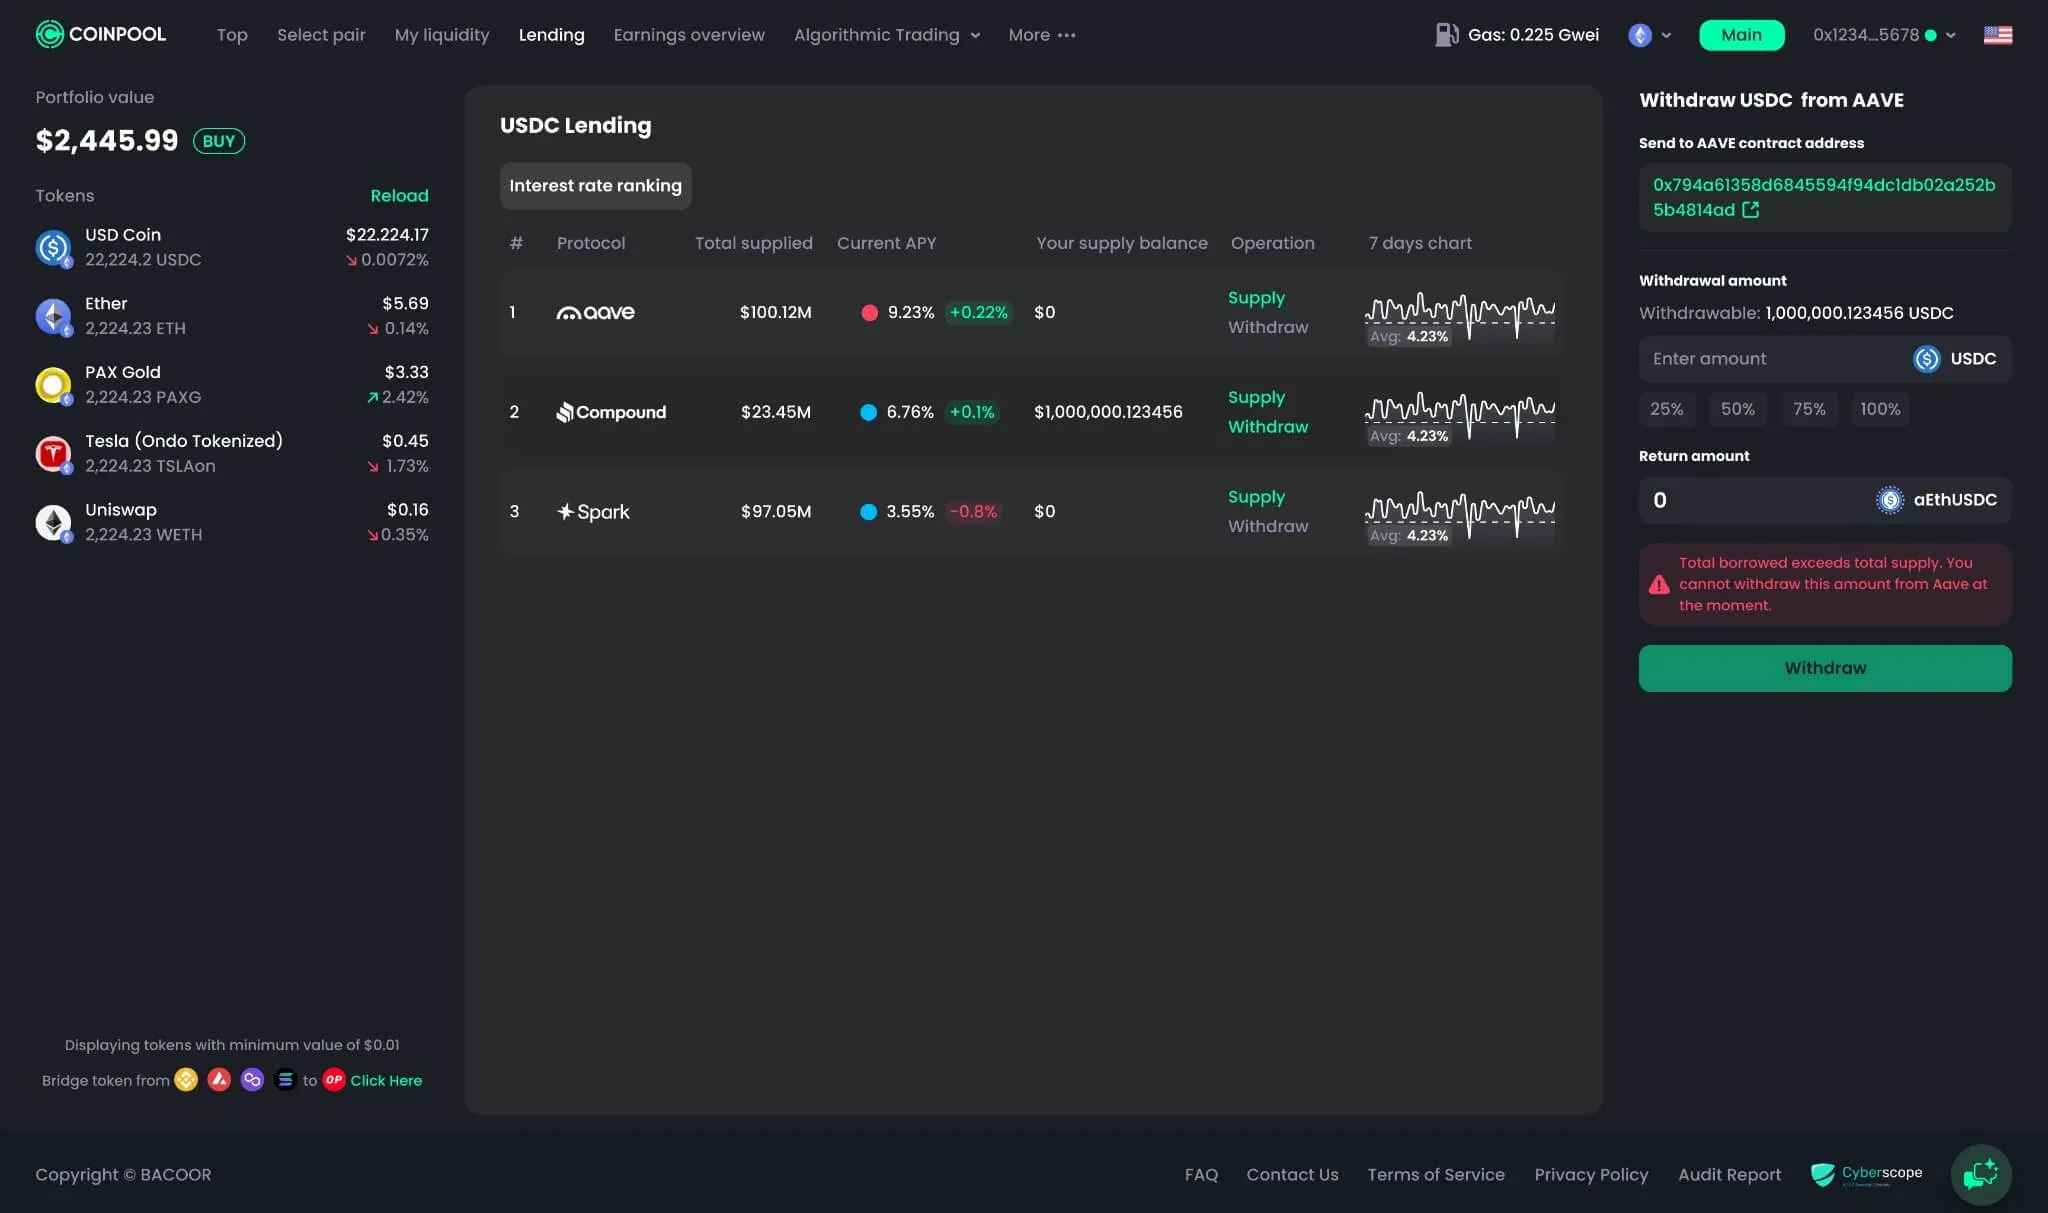Click the Optimism OP bridge icon
This screenshot has height=1213, width=2048.
tap(334, 1080)
